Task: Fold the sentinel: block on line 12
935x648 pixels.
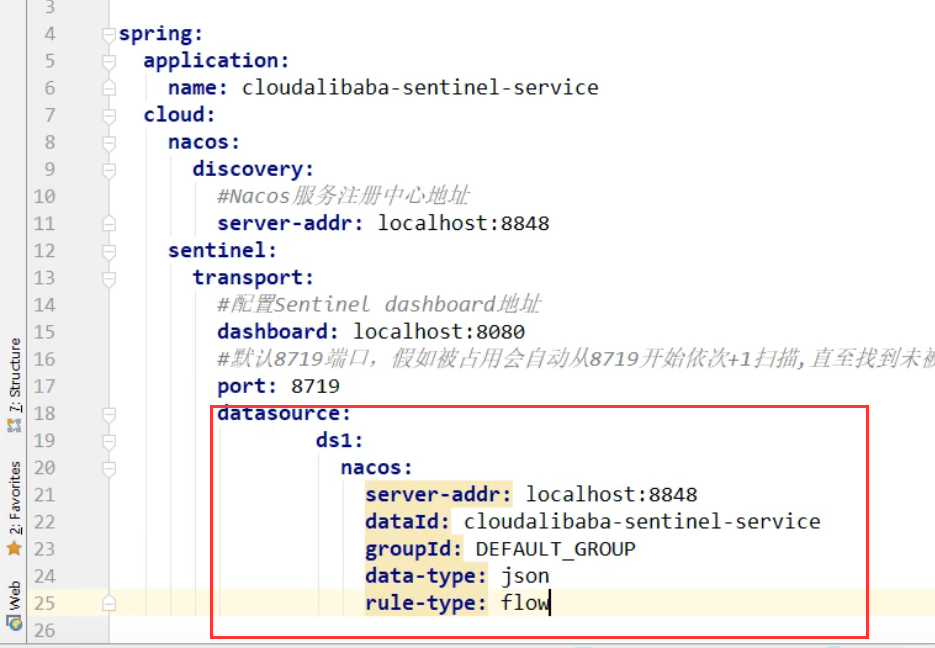Action: (x=109, y=252)
